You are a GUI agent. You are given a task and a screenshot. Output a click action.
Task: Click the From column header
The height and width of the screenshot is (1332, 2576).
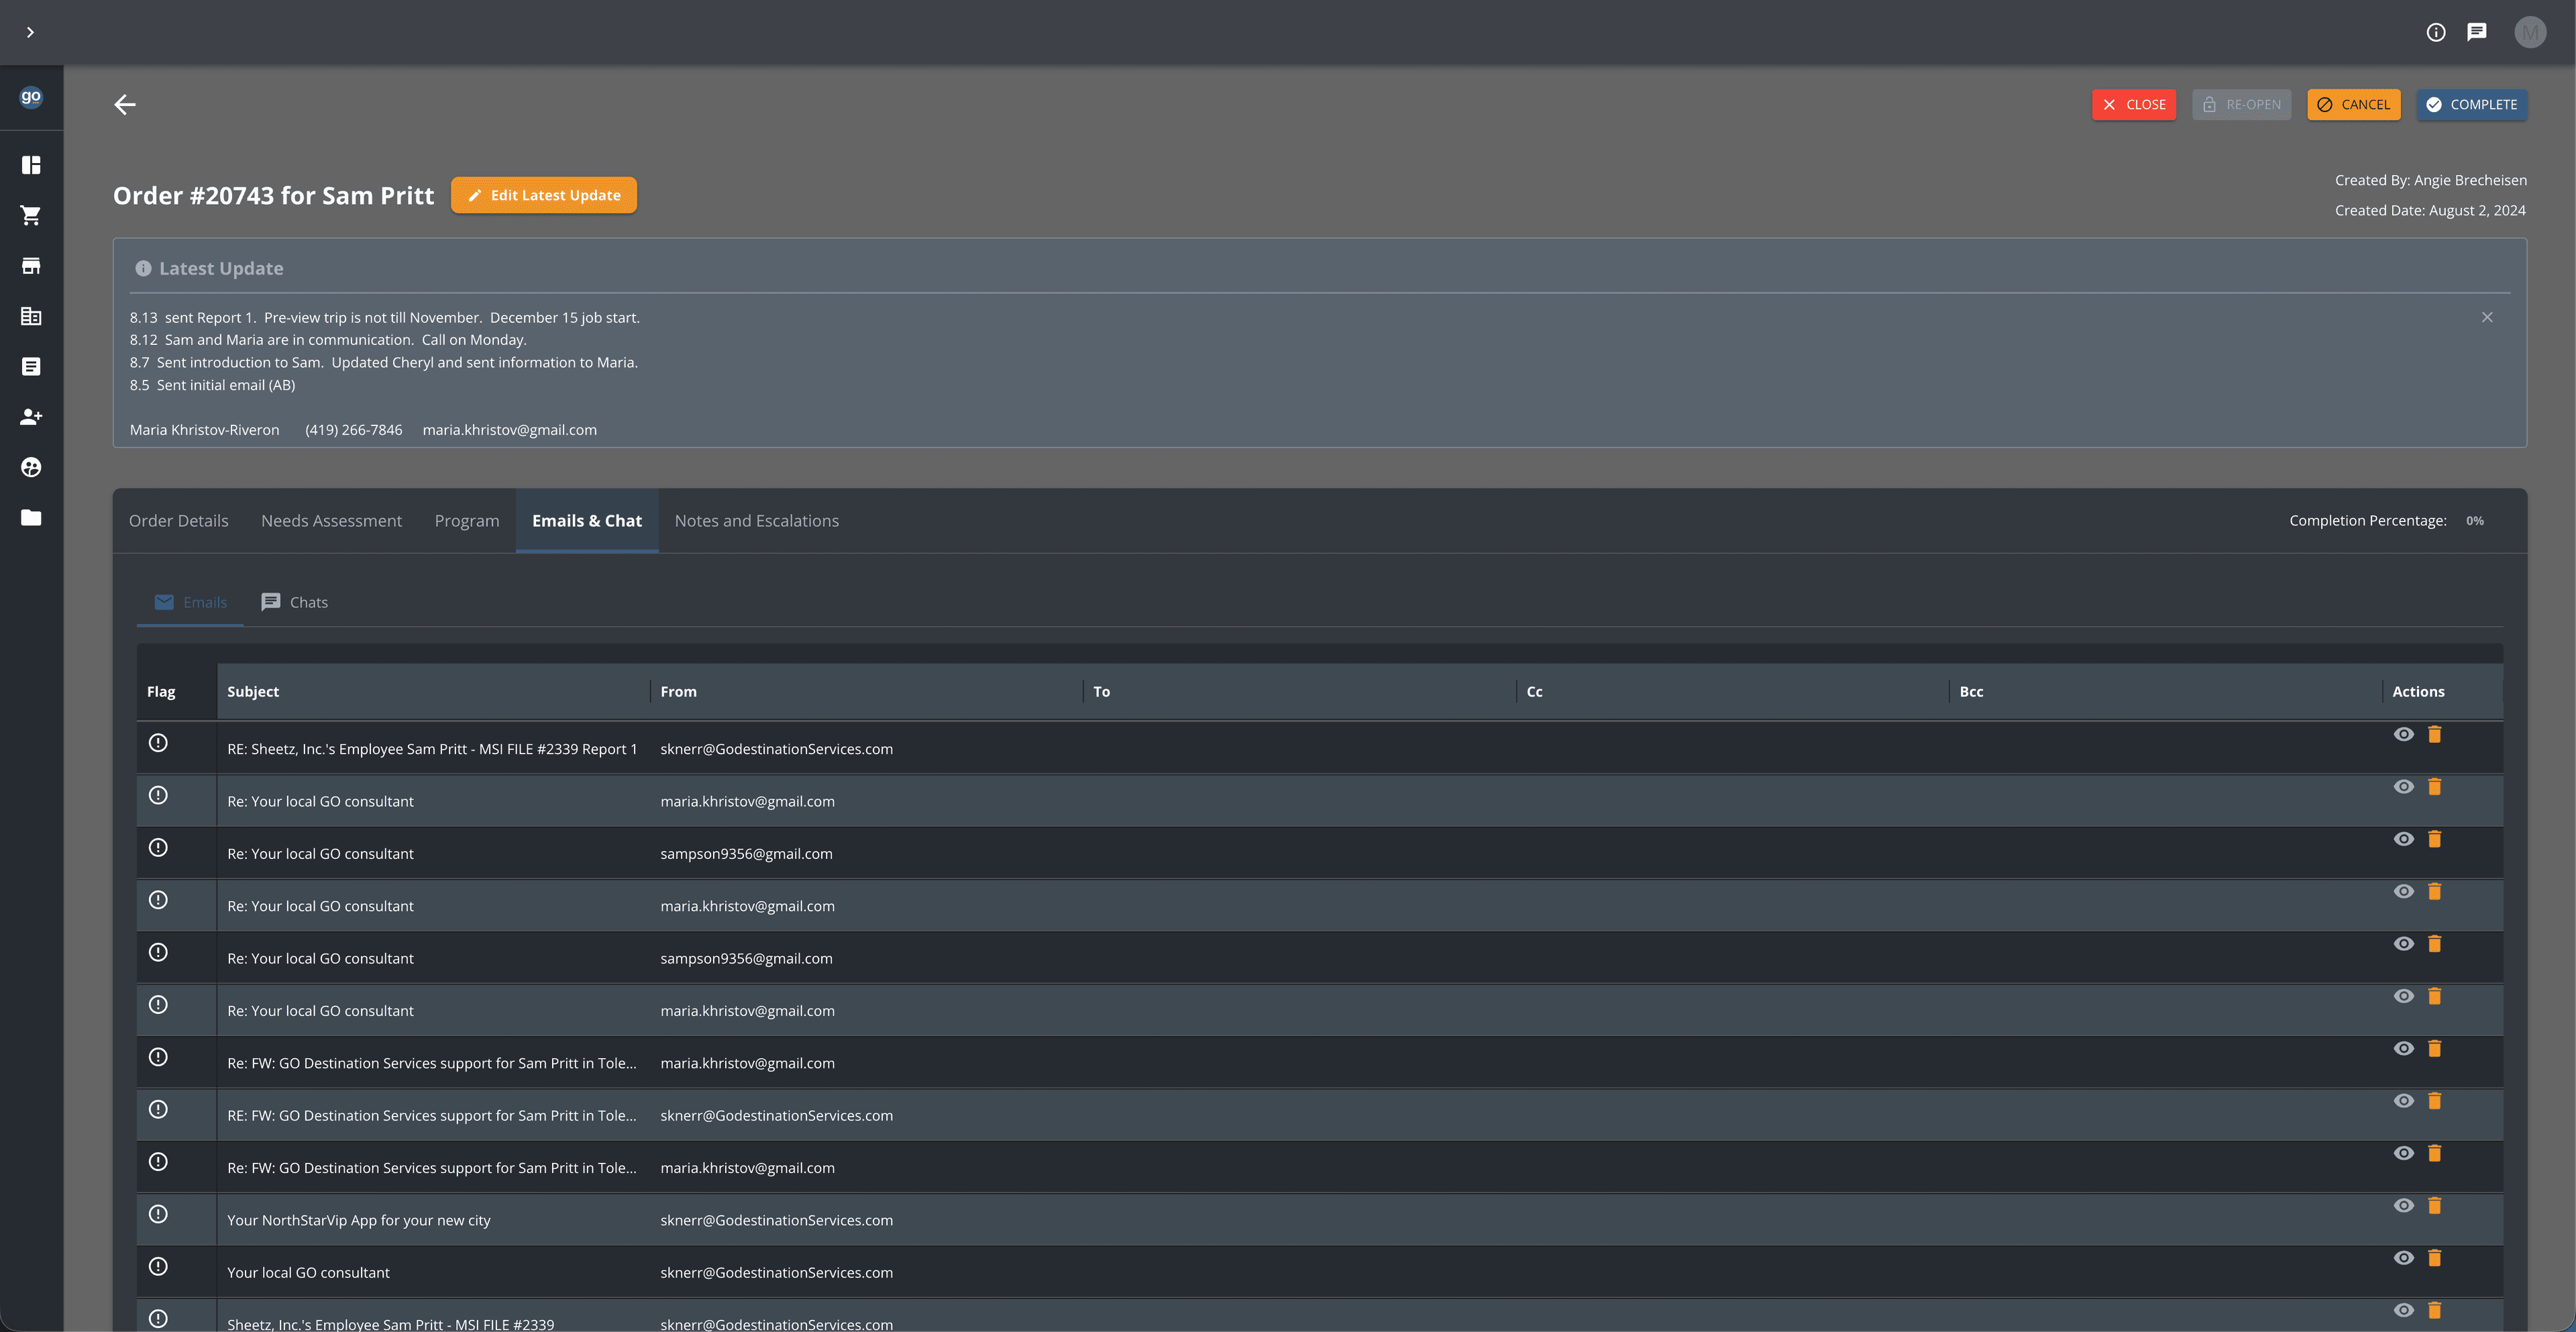pos(866,691)
